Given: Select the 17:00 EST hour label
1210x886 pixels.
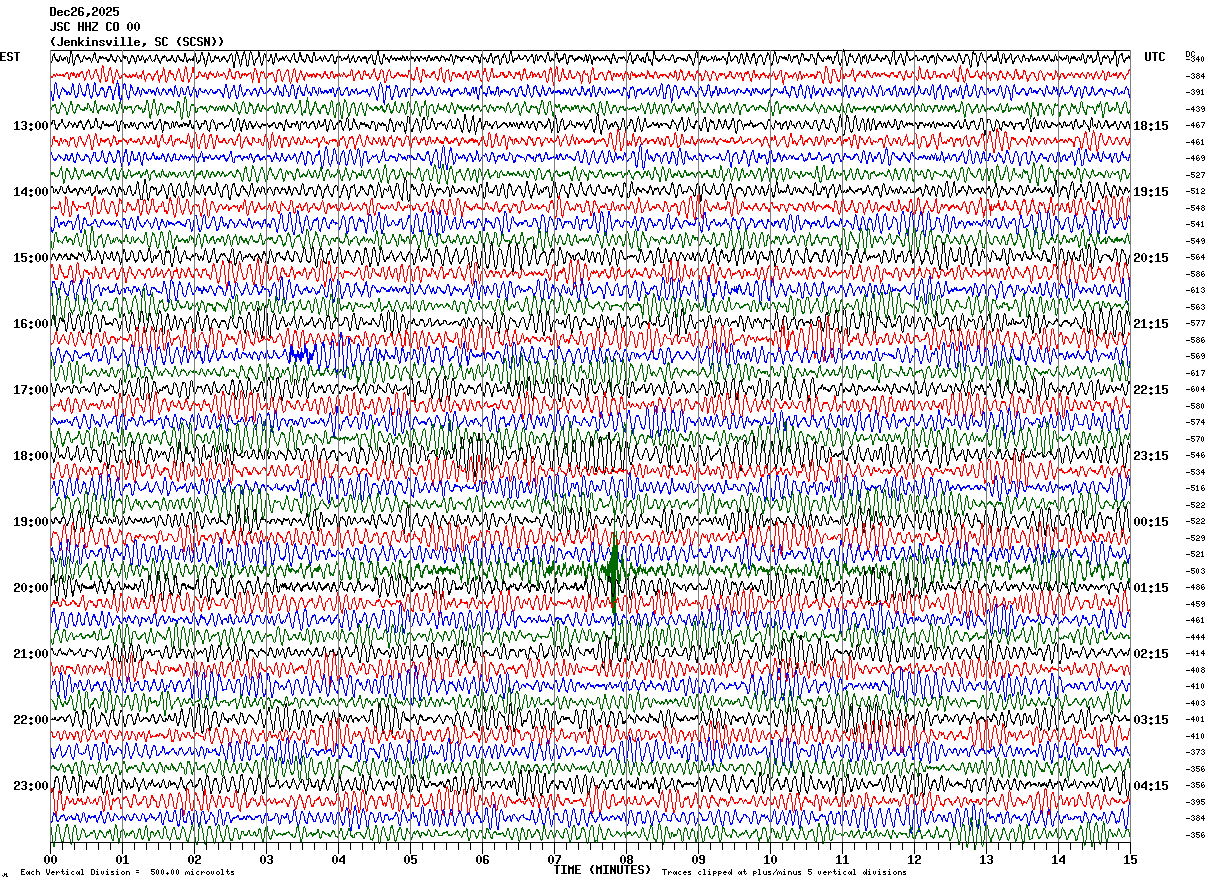Looking at the screenshot, I should coord(30,390).
